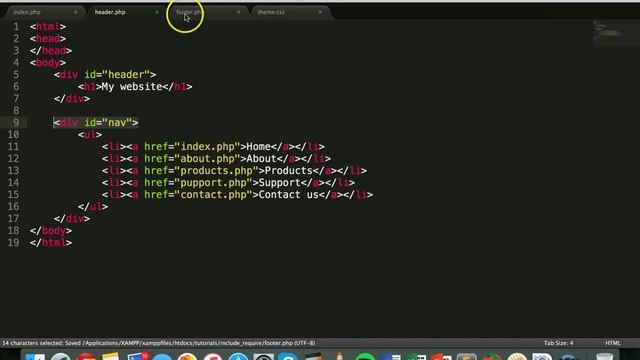Click the "Contact us" link text
This screenshot has width=640, height=360.
pos(289,195)
